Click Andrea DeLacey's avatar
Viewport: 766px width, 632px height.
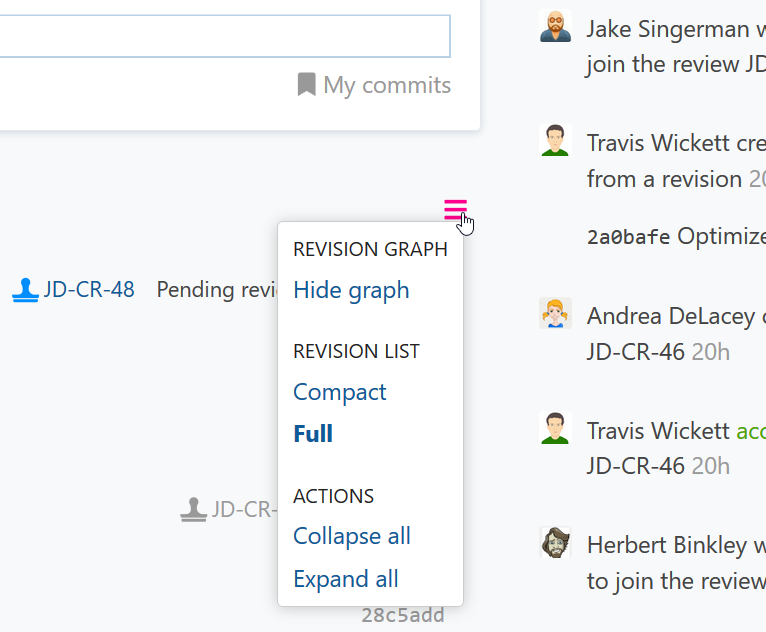555,314
